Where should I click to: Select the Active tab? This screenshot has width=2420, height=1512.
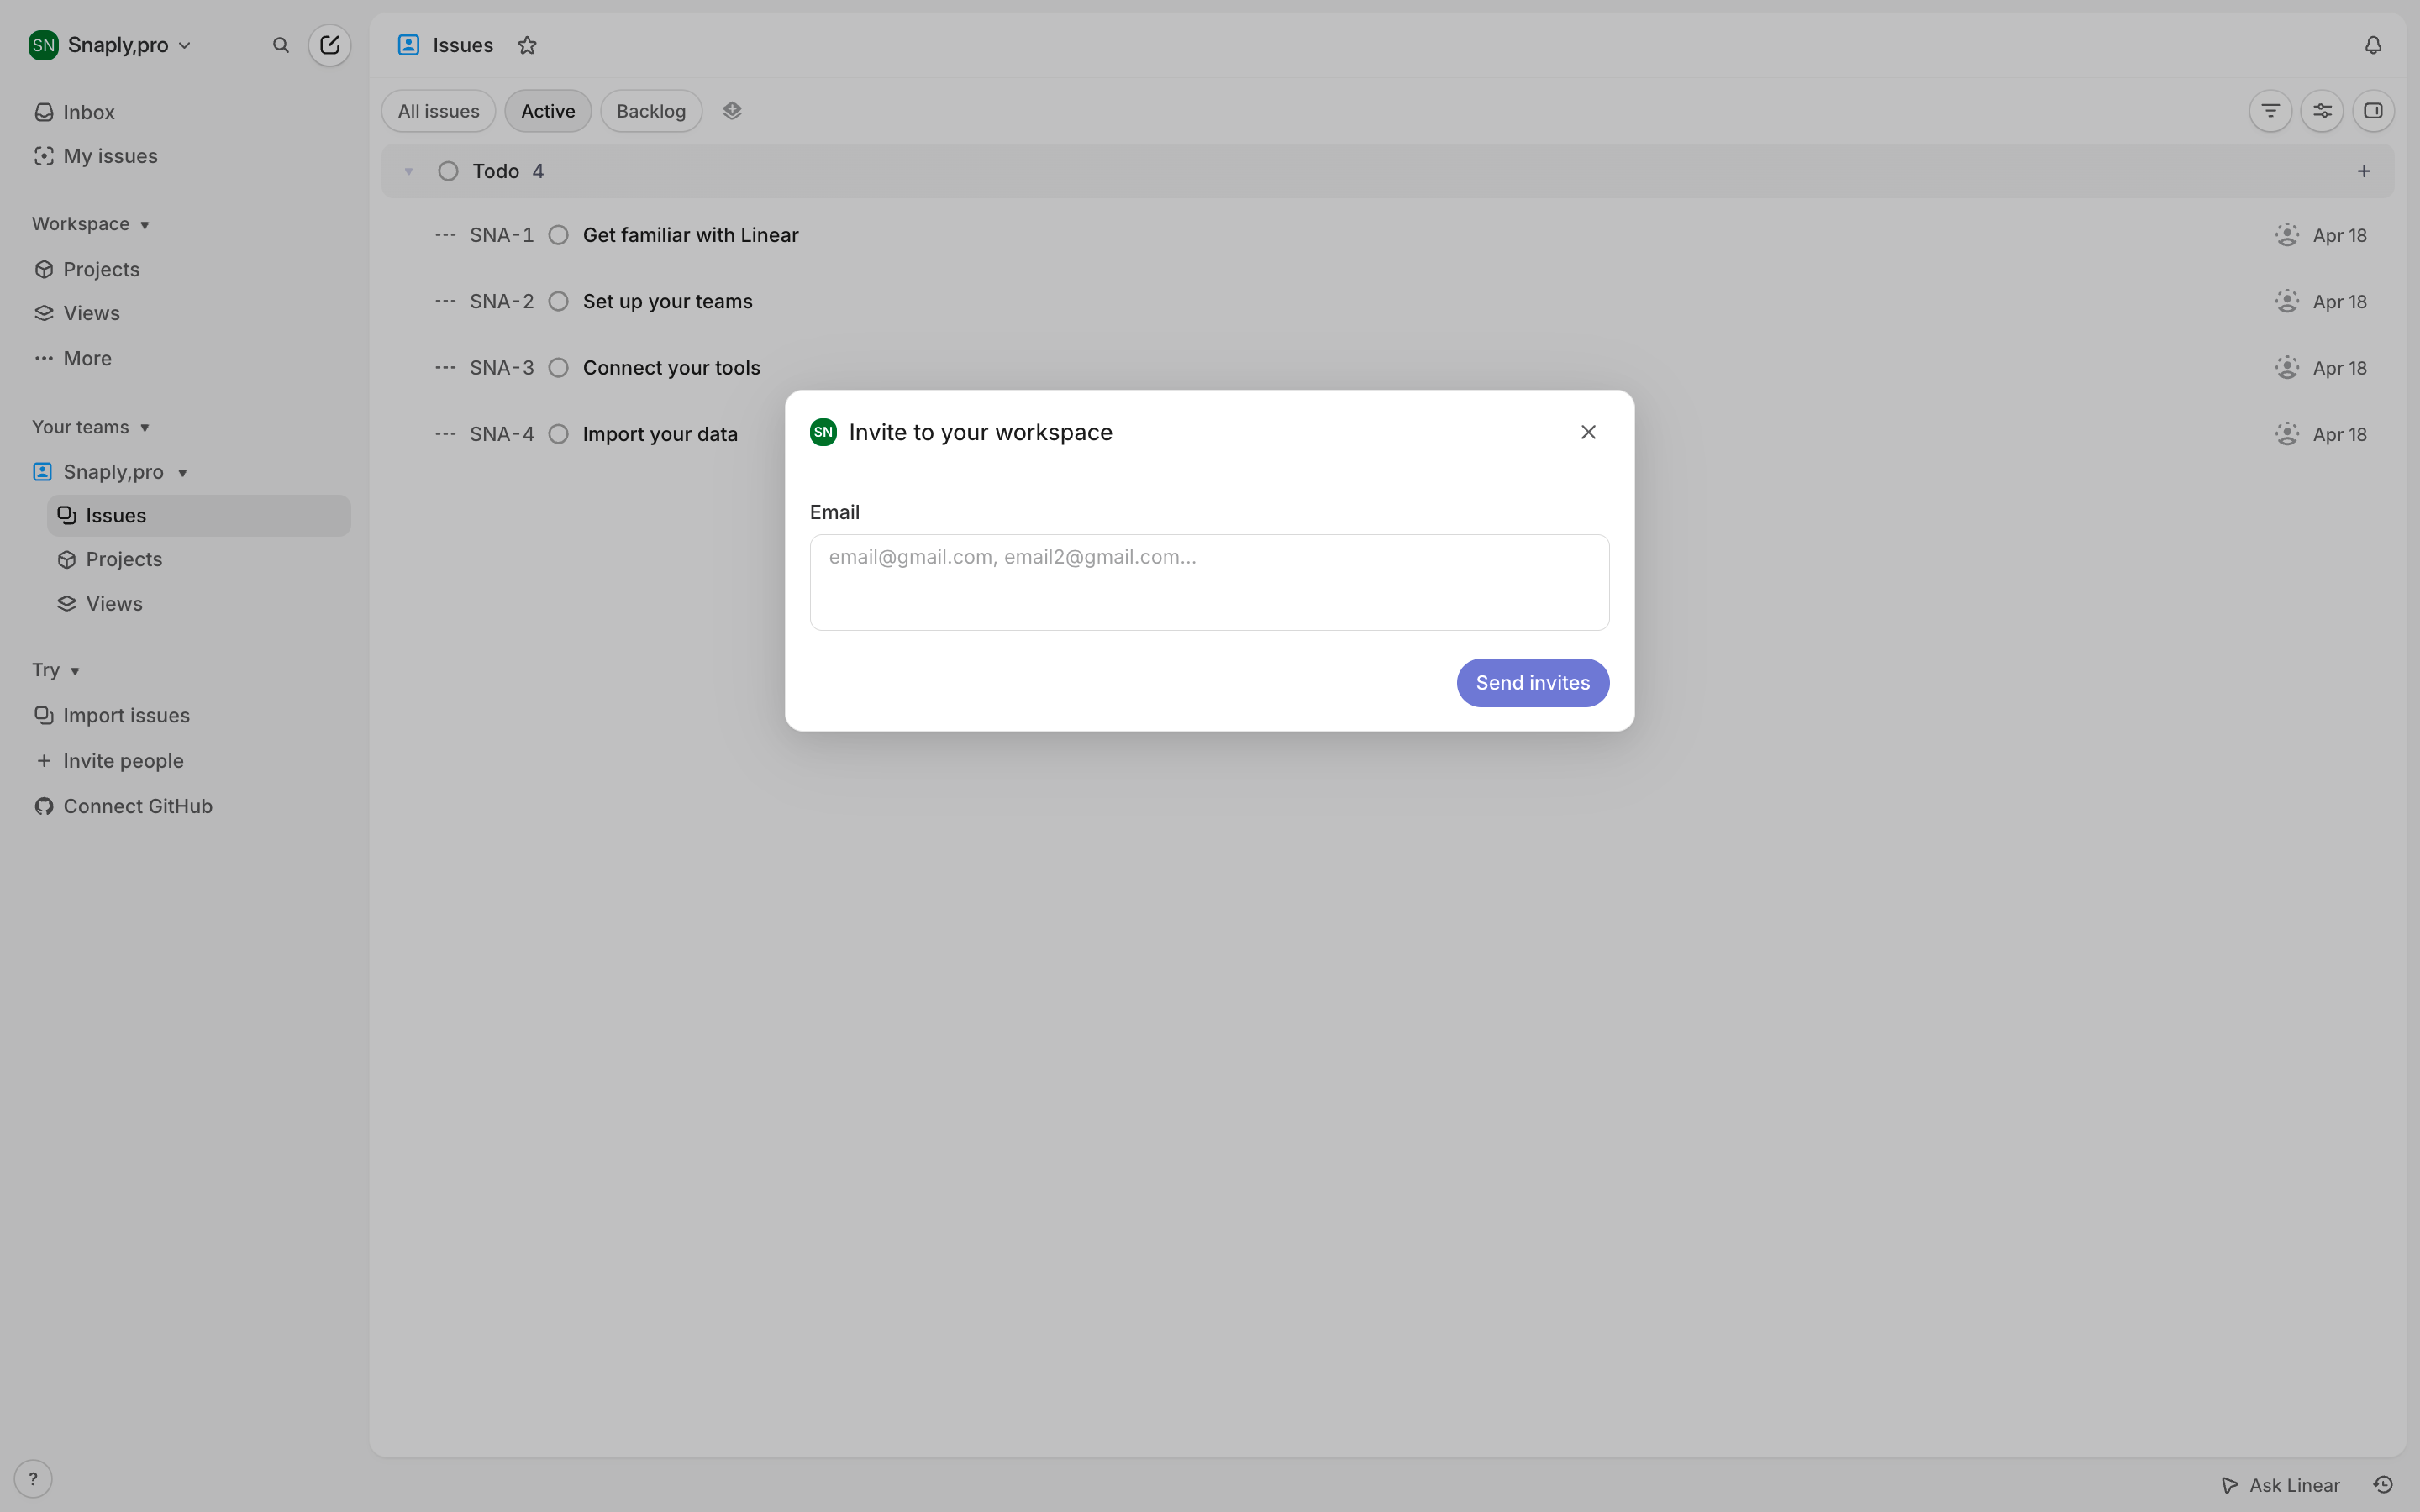(548, 111)
